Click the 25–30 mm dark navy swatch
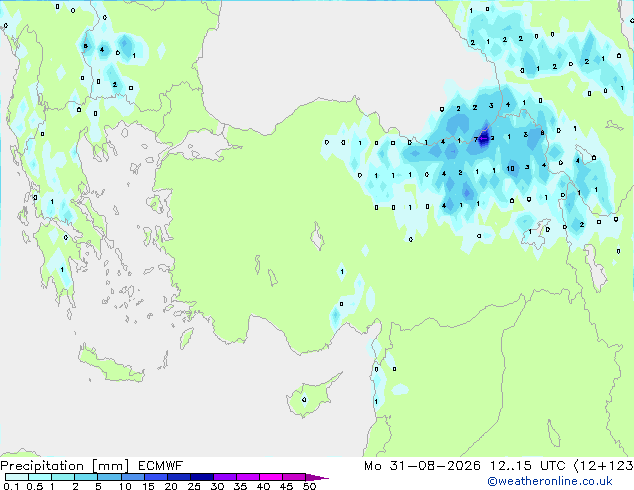The width and height of the screenshot is (634, 490). 202,477
